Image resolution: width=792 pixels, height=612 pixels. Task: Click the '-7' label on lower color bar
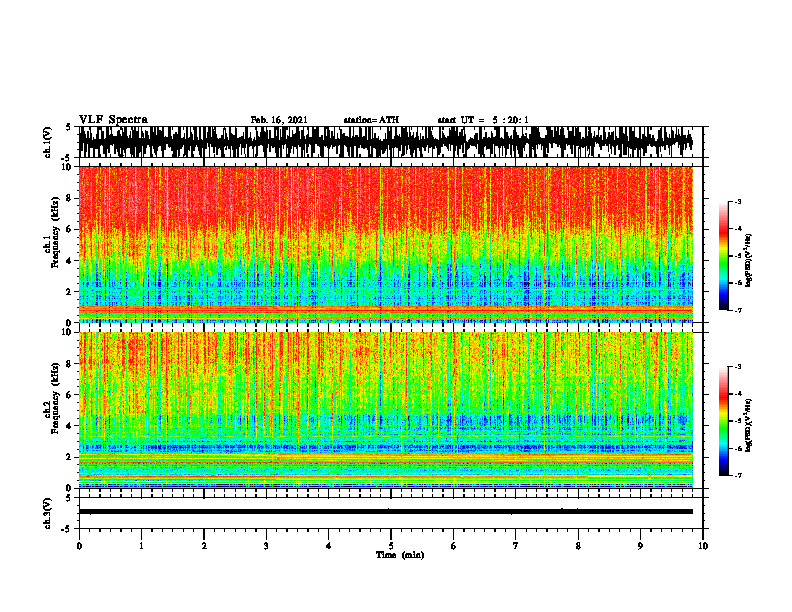pos(737,475)
